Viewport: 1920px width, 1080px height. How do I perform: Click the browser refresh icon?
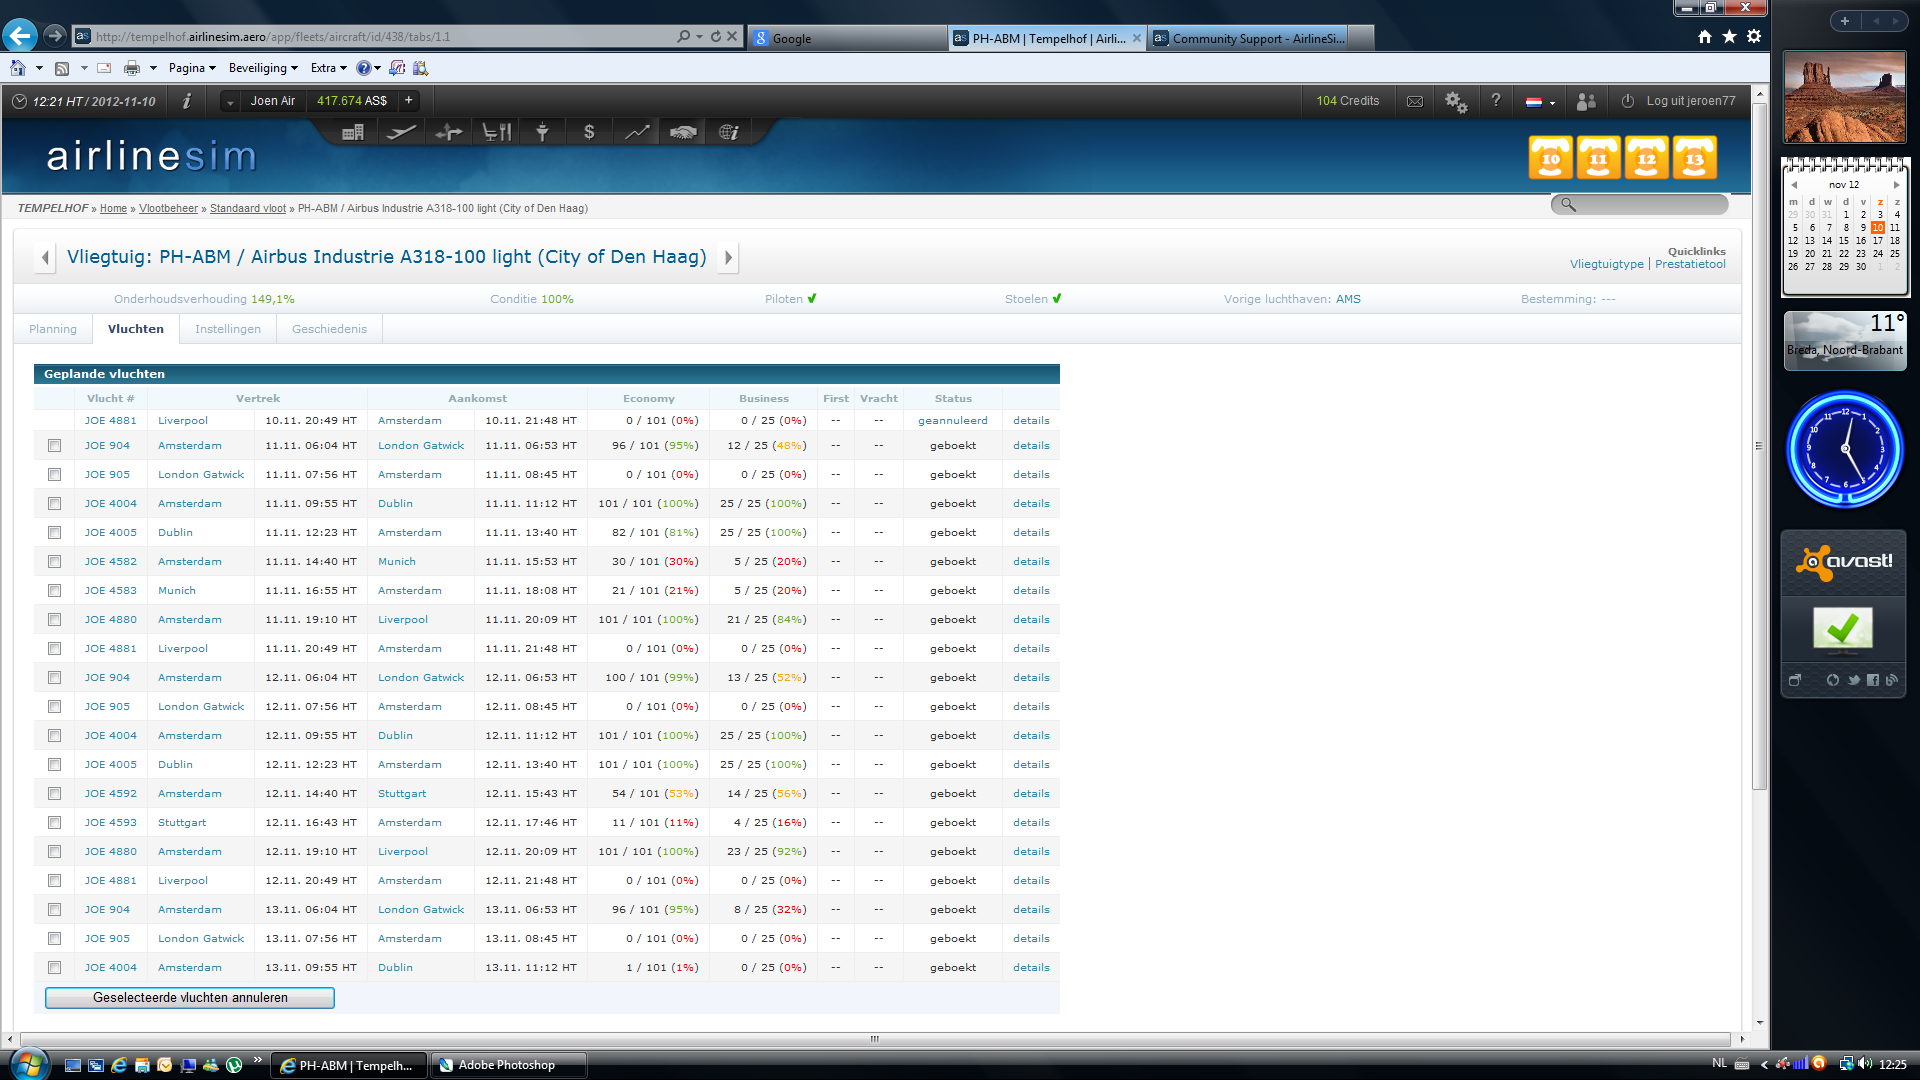pyautogui.click(x=715, y=37)
